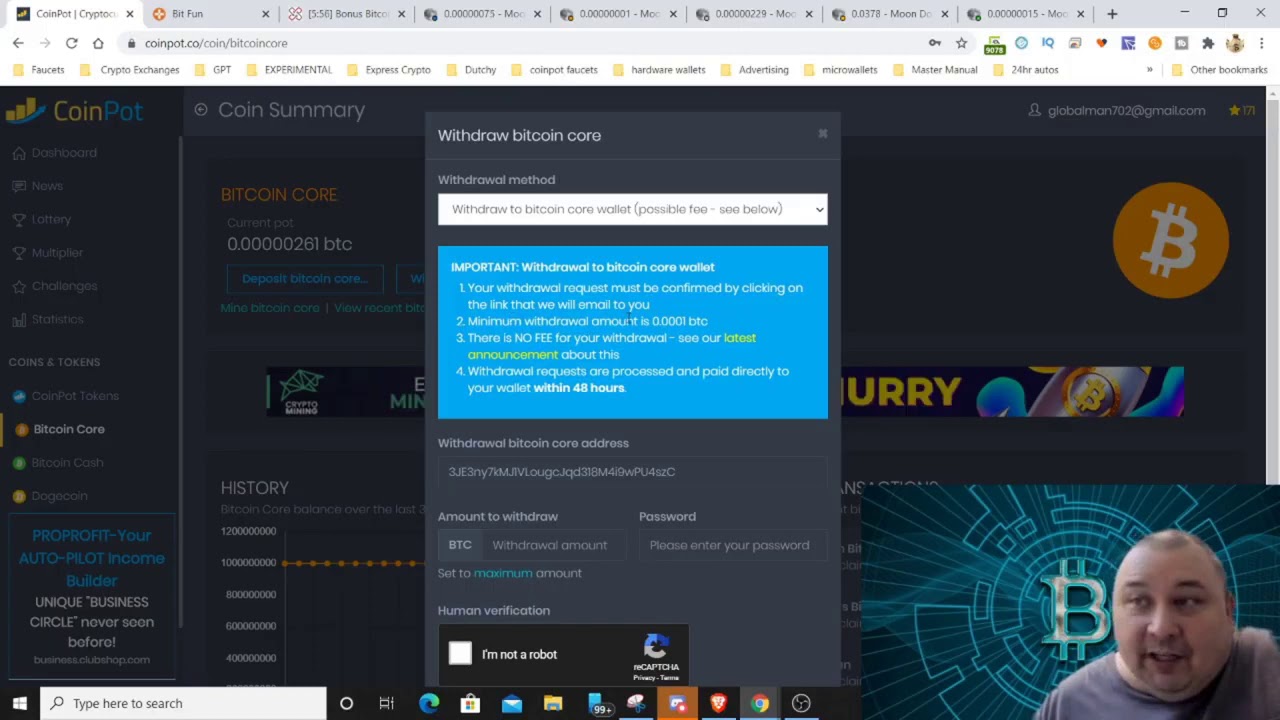This screenshot has height=720, width=1280.
Task: Switch to the Bit Fun tab
Action: [x=208, y=14]
